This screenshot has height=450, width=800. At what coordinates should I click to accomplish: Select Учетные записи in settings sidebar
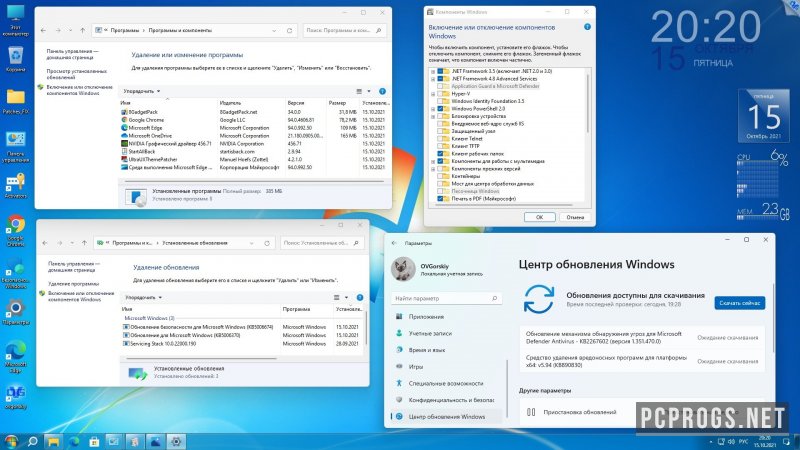click(x=430, y=333)
